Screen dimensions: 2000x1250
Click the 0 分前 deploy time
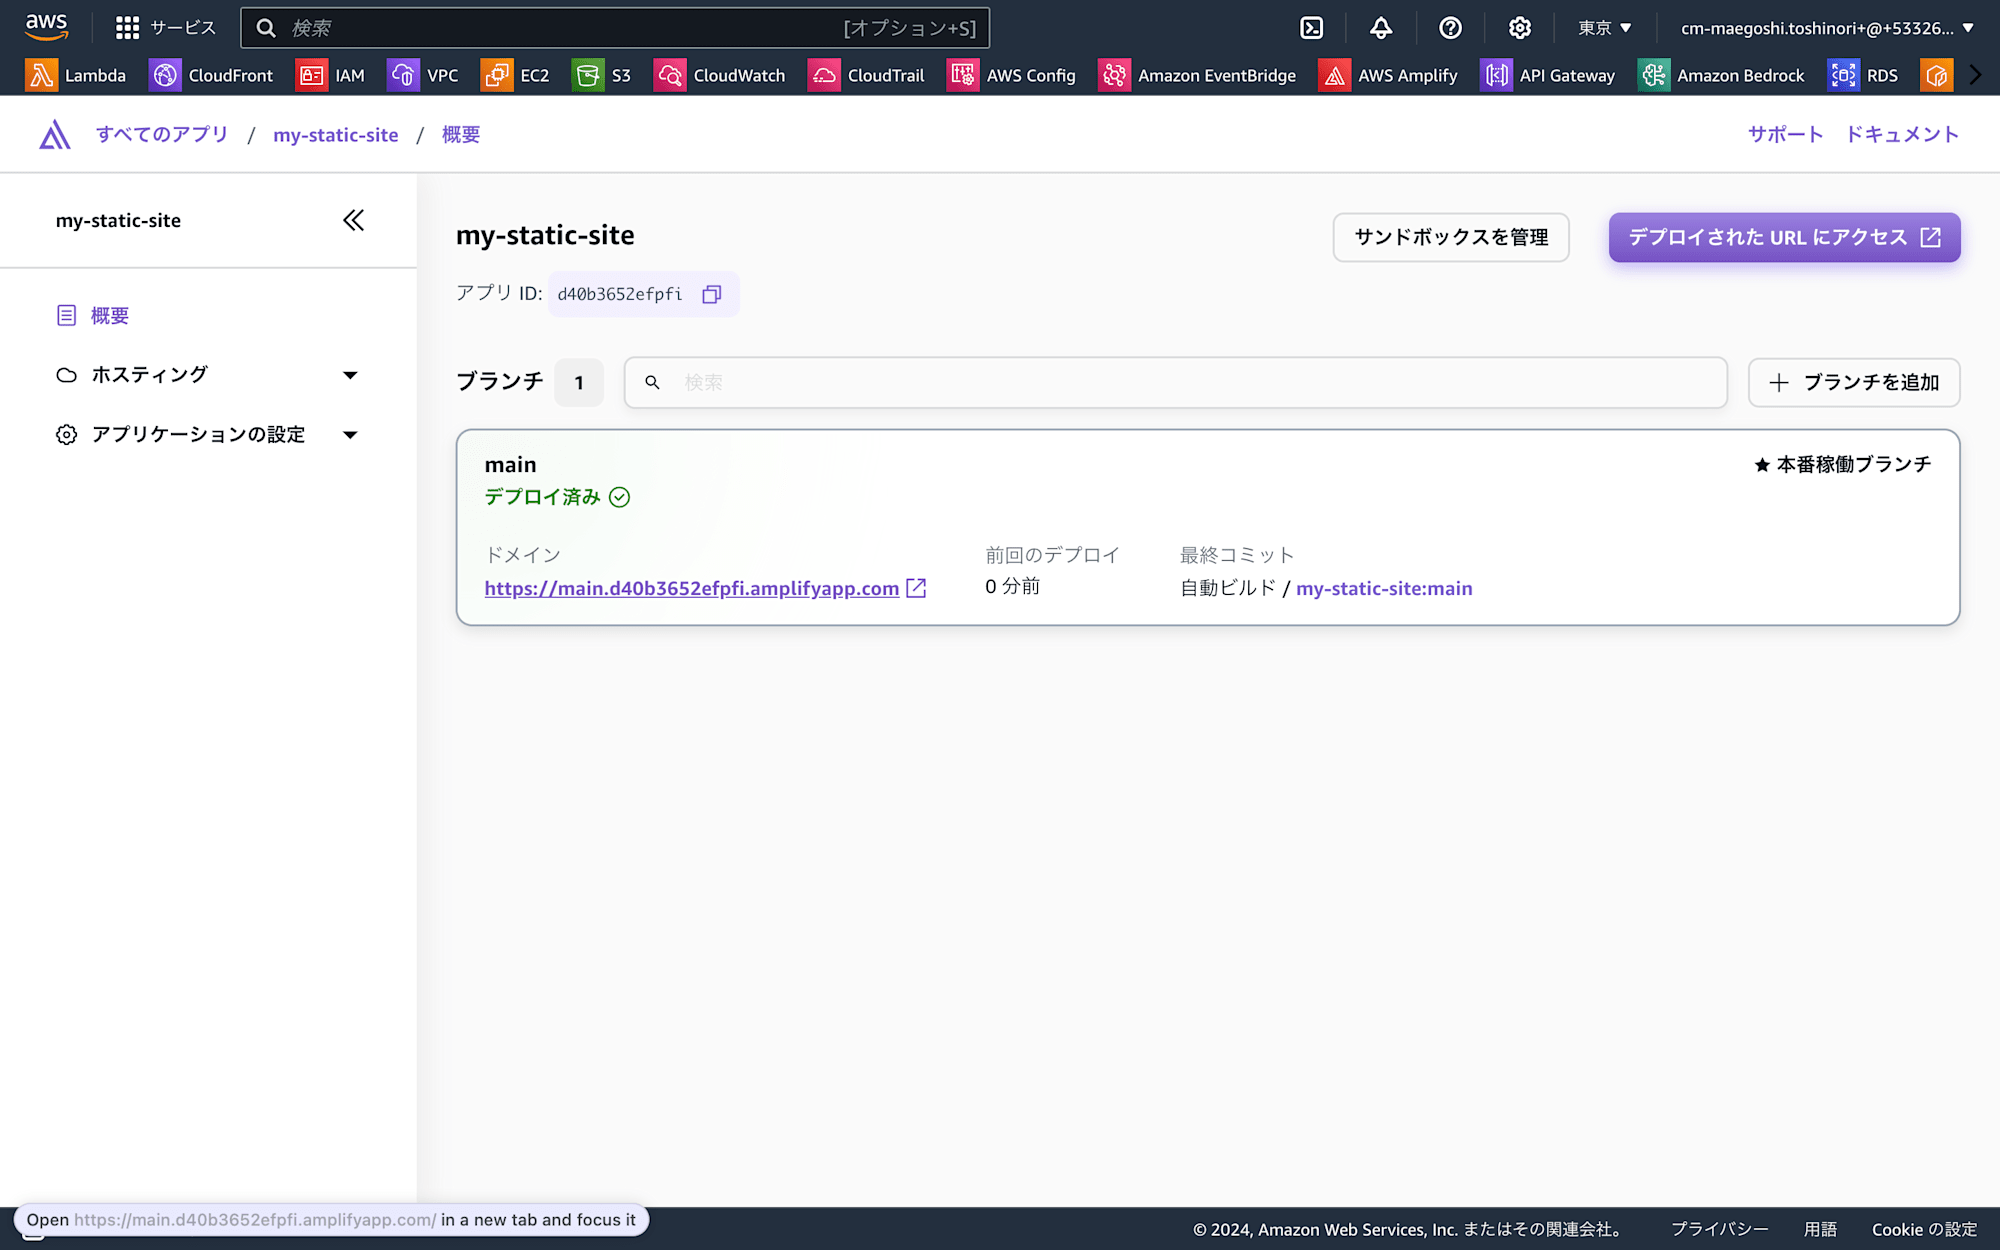1012,587
